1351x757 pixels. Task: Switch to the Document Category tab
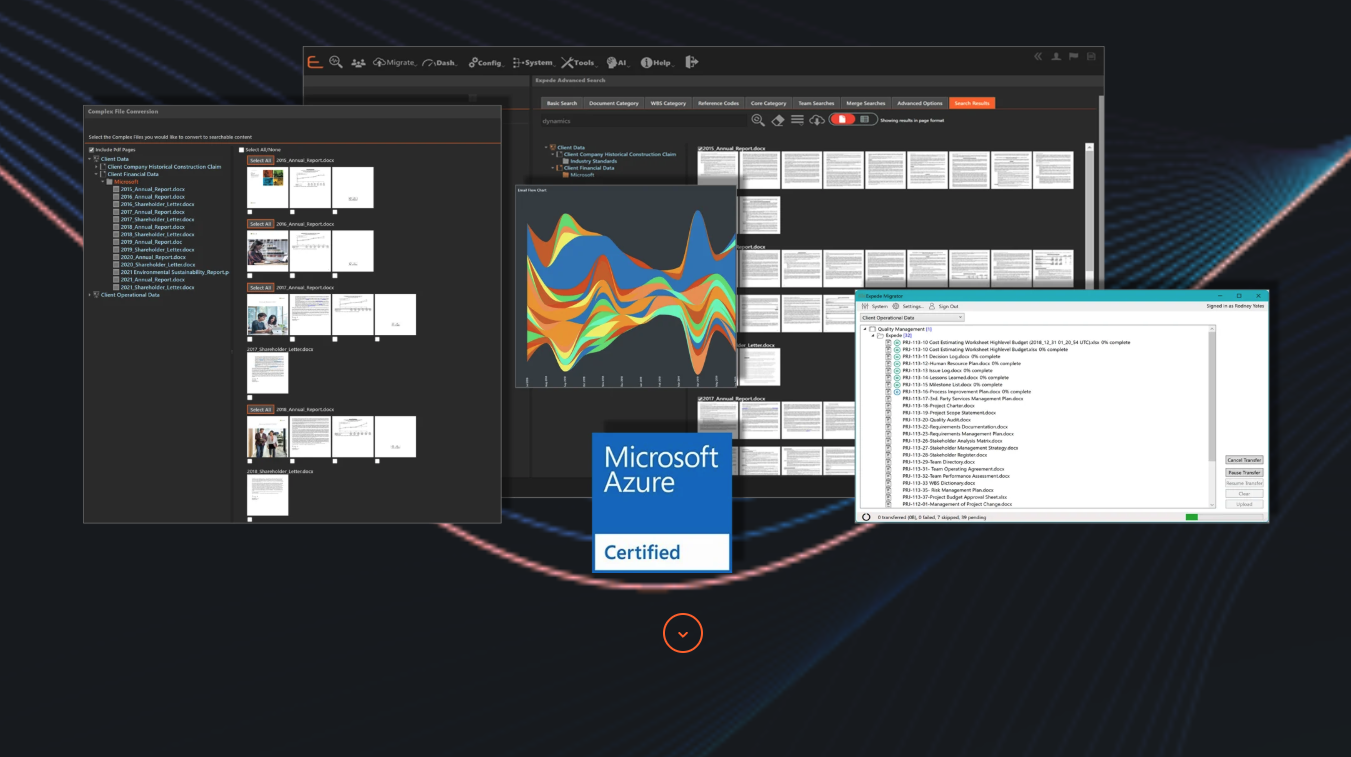(613, 103)
